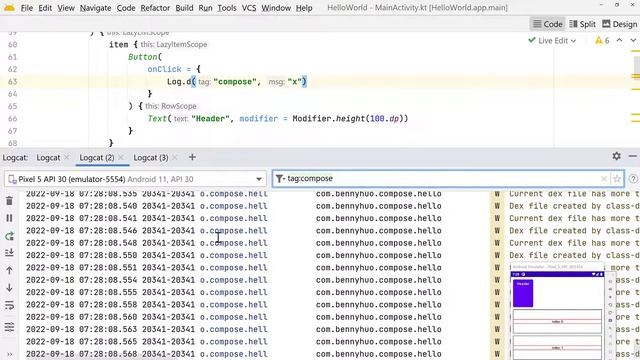Image resolution: width=640 pixels, height=360 pixels.
Task: Pause Logcat output
Action: [x=9, y=218]
